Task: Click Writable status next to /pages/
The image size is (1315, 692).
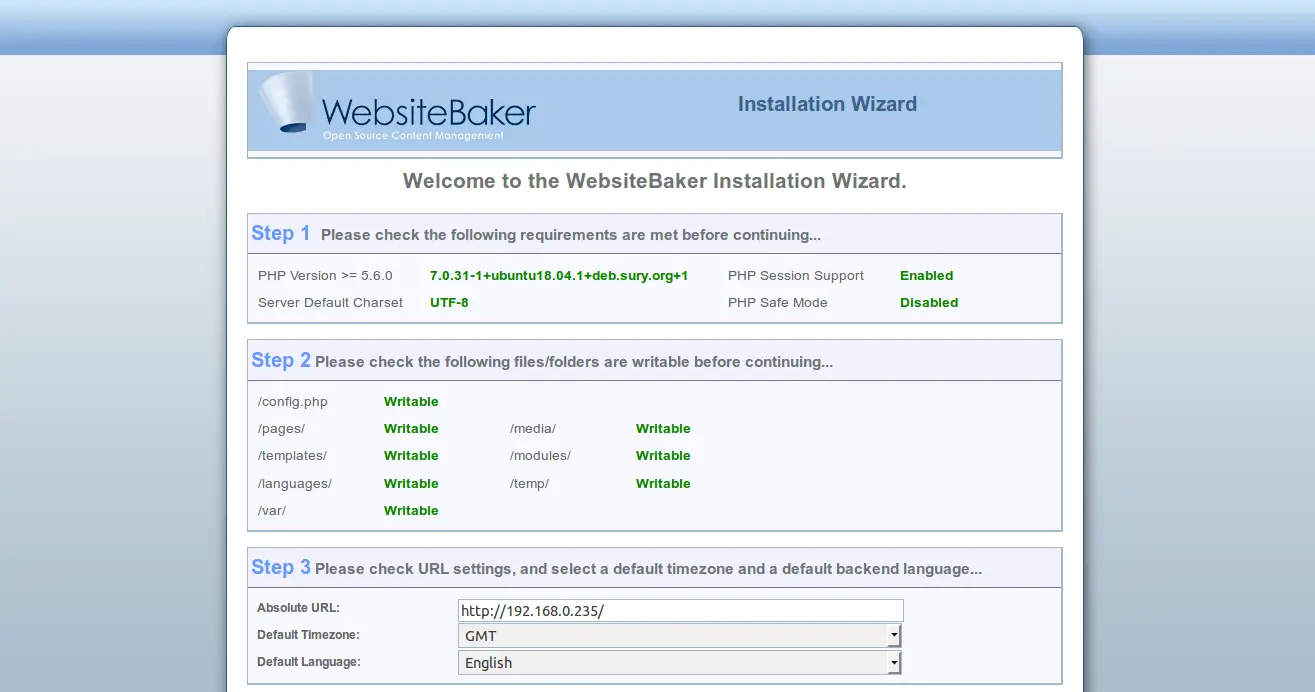Action: (x=411, y=429)
